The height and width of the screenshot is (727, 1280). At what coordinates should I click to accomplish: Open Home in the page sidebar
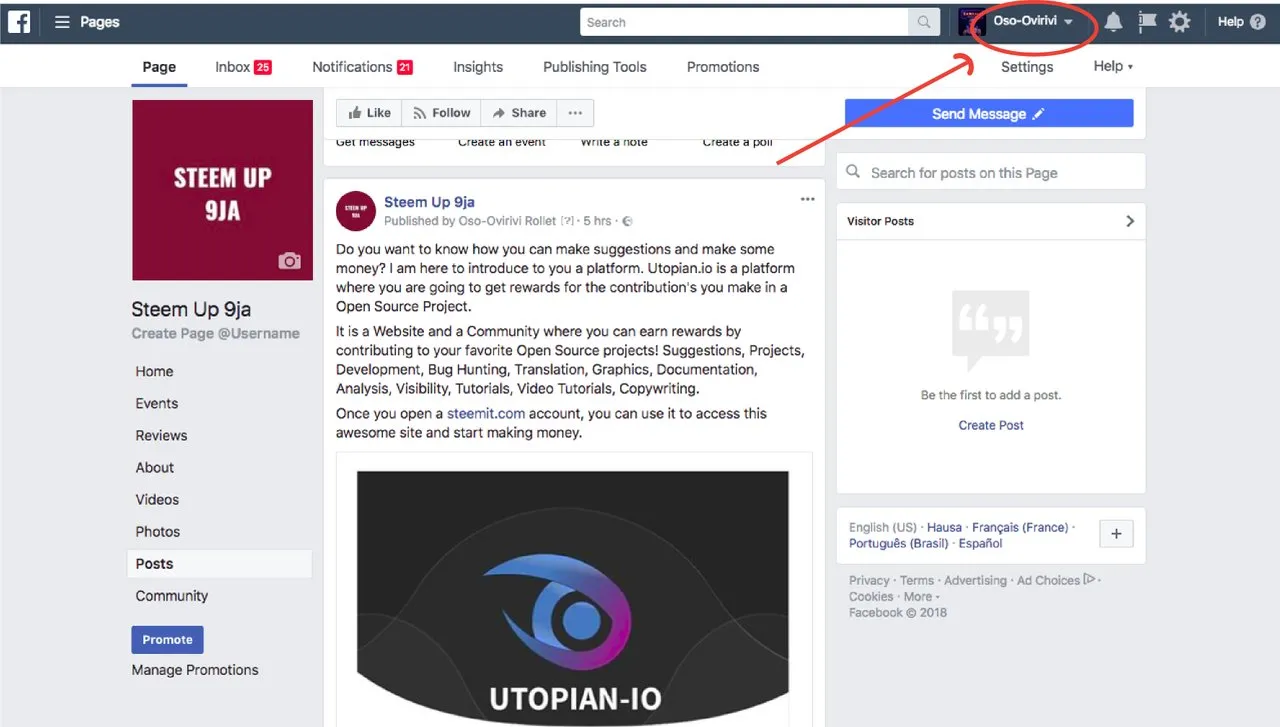click(x=155, y=371)
